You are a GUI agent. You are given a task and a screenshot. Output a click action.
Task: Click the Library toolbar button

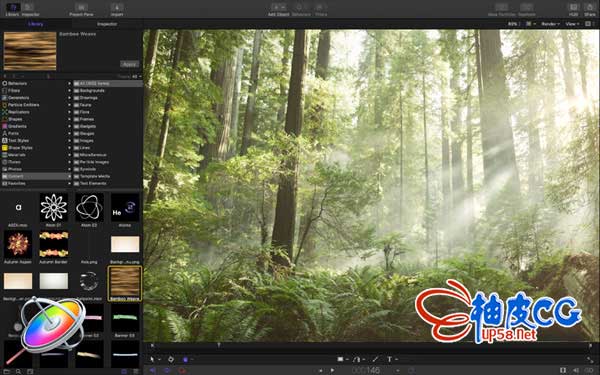tap(12, 10)
